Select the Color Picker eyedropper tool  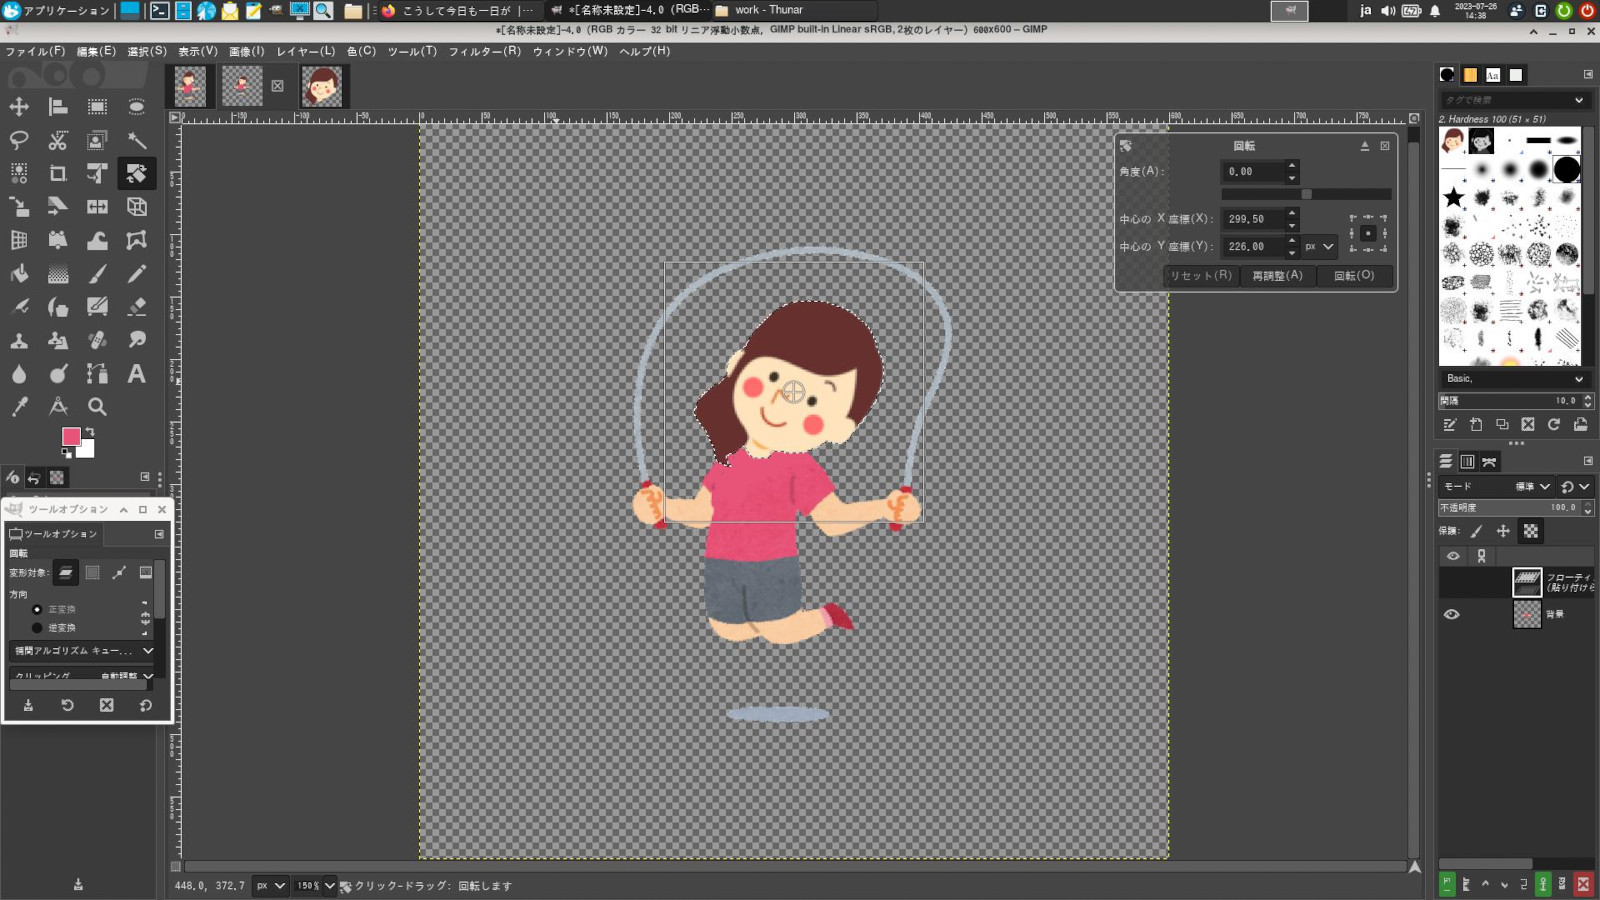[x=19, y=407]
